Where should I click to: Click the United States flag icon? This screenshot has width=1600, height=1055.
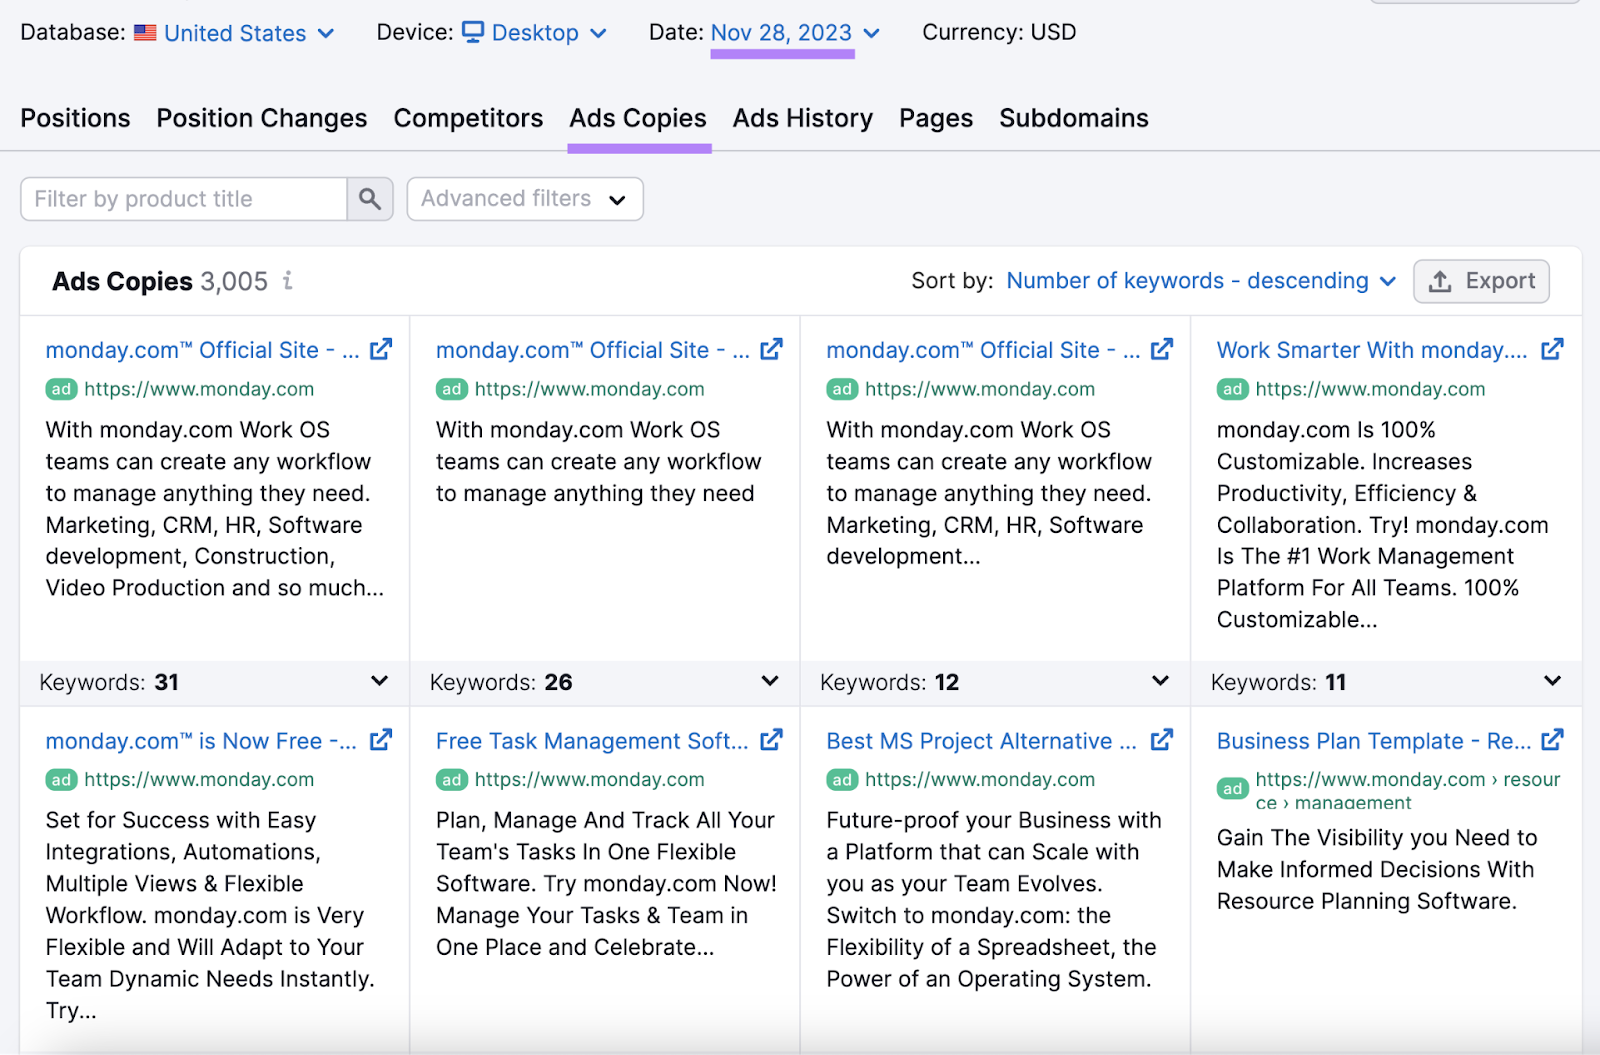145,32
